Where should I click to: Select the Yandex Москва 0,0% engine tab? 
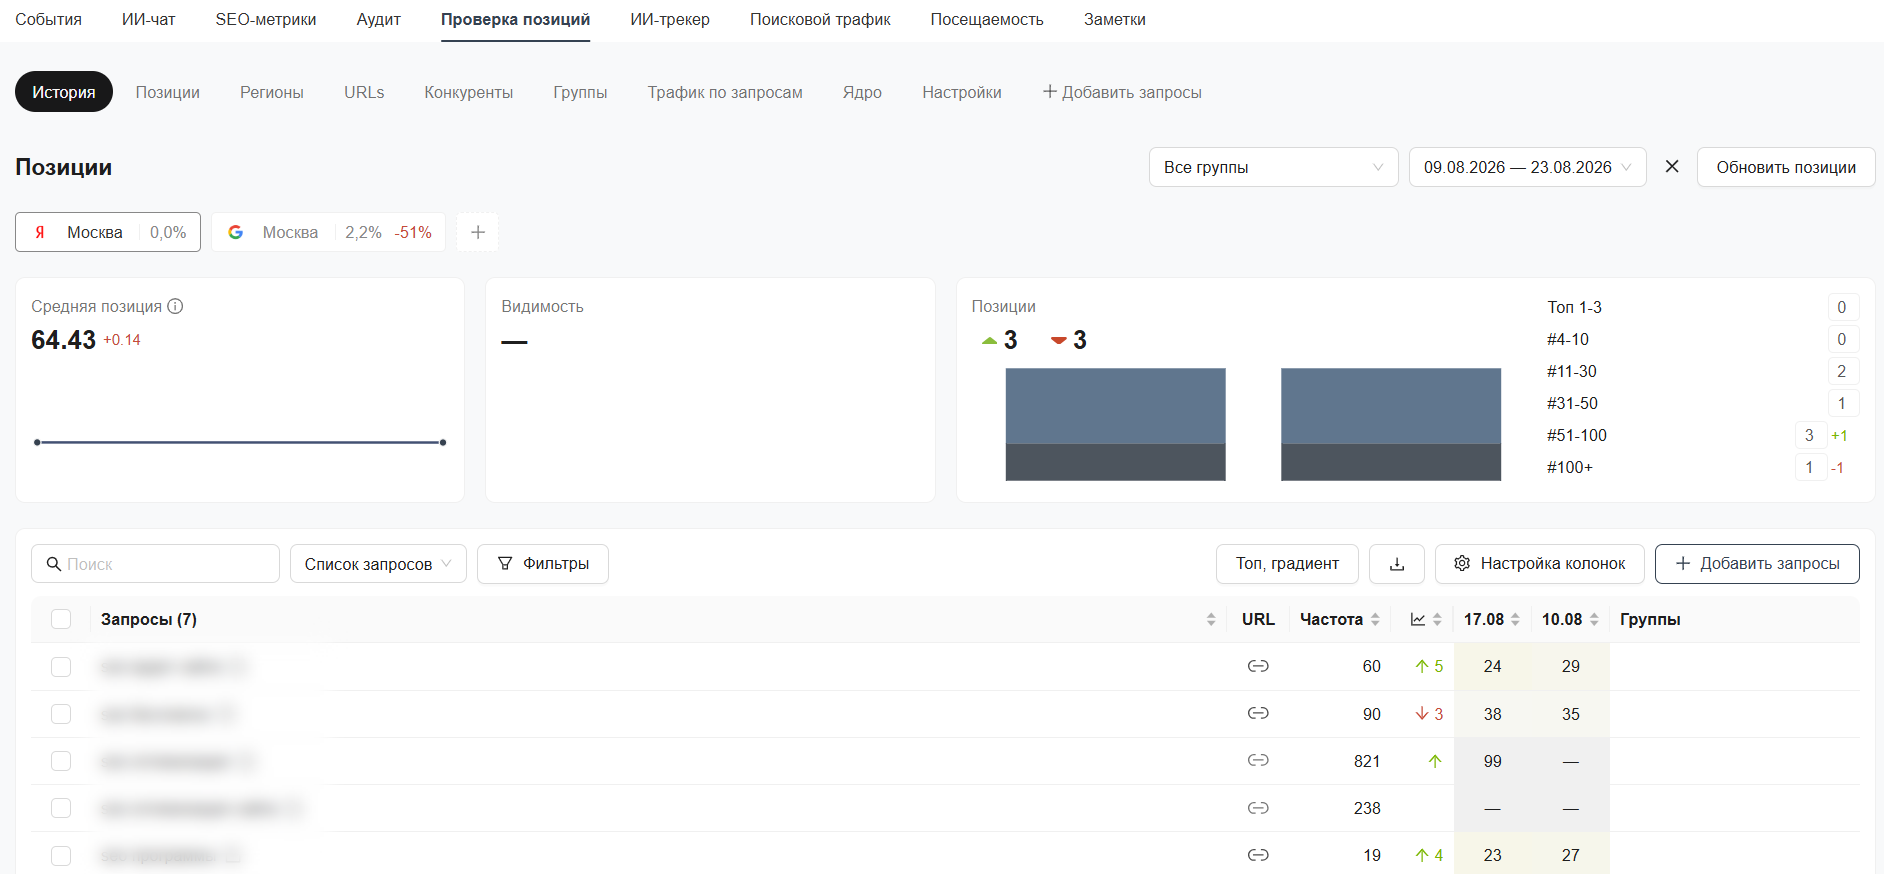(x=108, y=232)
